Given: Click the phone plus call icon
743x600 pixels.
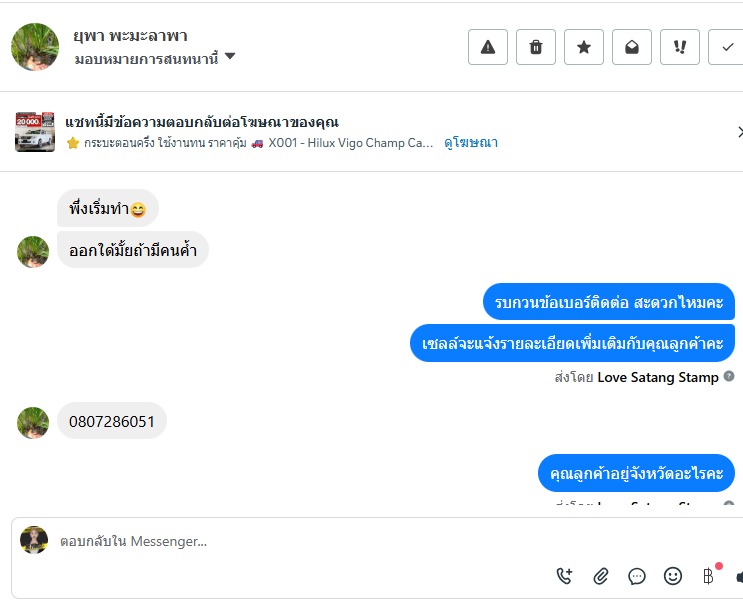Looking at the screenshot, I should 565,576.
